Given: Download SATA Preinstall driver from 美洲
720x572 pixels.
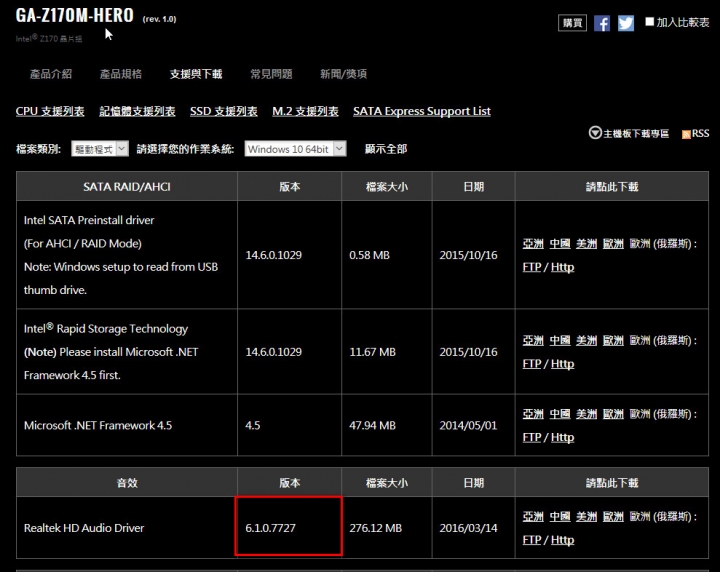Looking at the screenshot, I should tap(586, 244).
